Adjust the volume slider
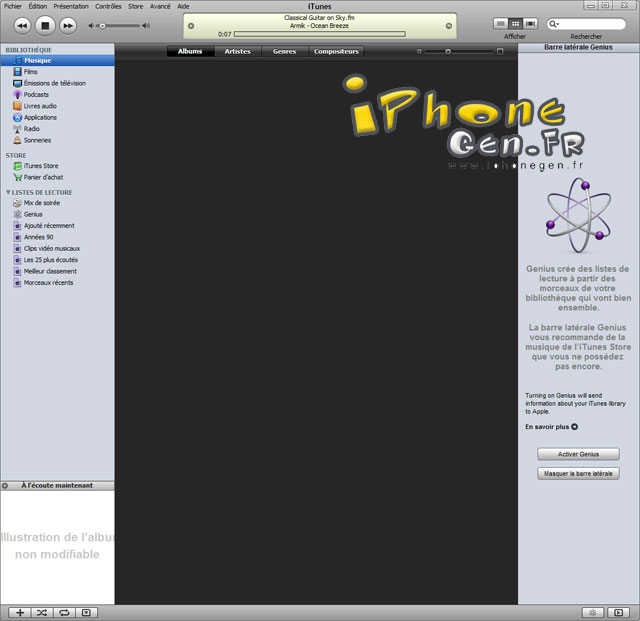This screenshot has width=640, height=621. [x=120, y=26]
